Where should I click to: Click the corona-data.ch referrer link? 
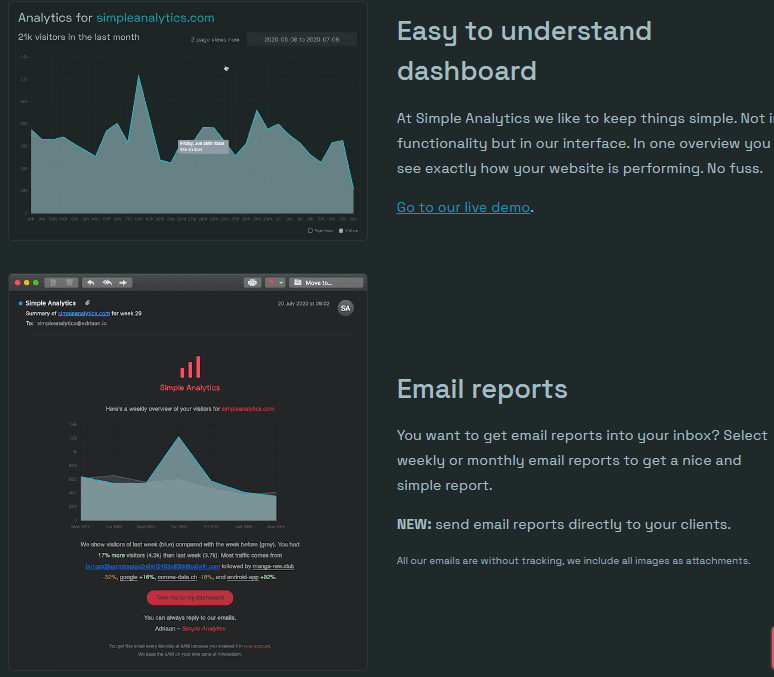click(177, 577)
